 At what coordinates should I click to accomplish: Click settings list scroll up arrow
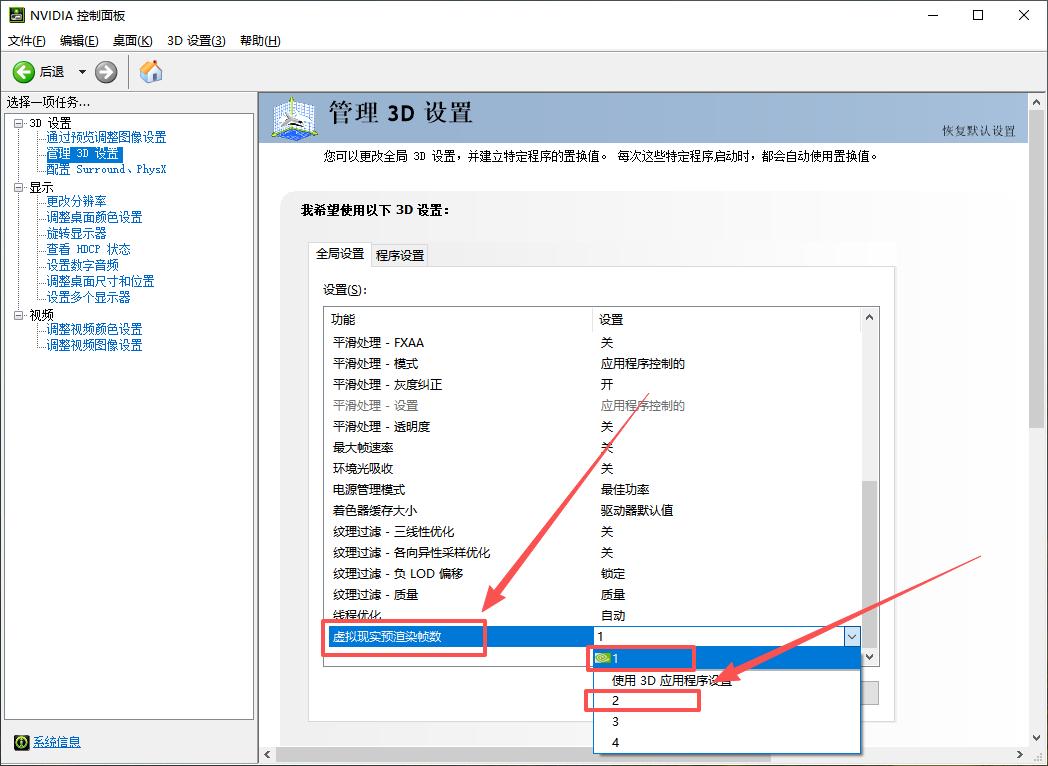coord(870,317)
